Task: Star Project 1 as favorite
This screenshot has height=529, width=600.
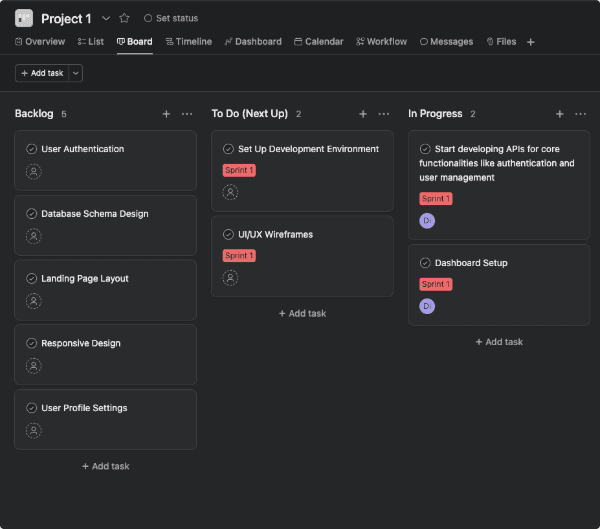Action: 124,18
